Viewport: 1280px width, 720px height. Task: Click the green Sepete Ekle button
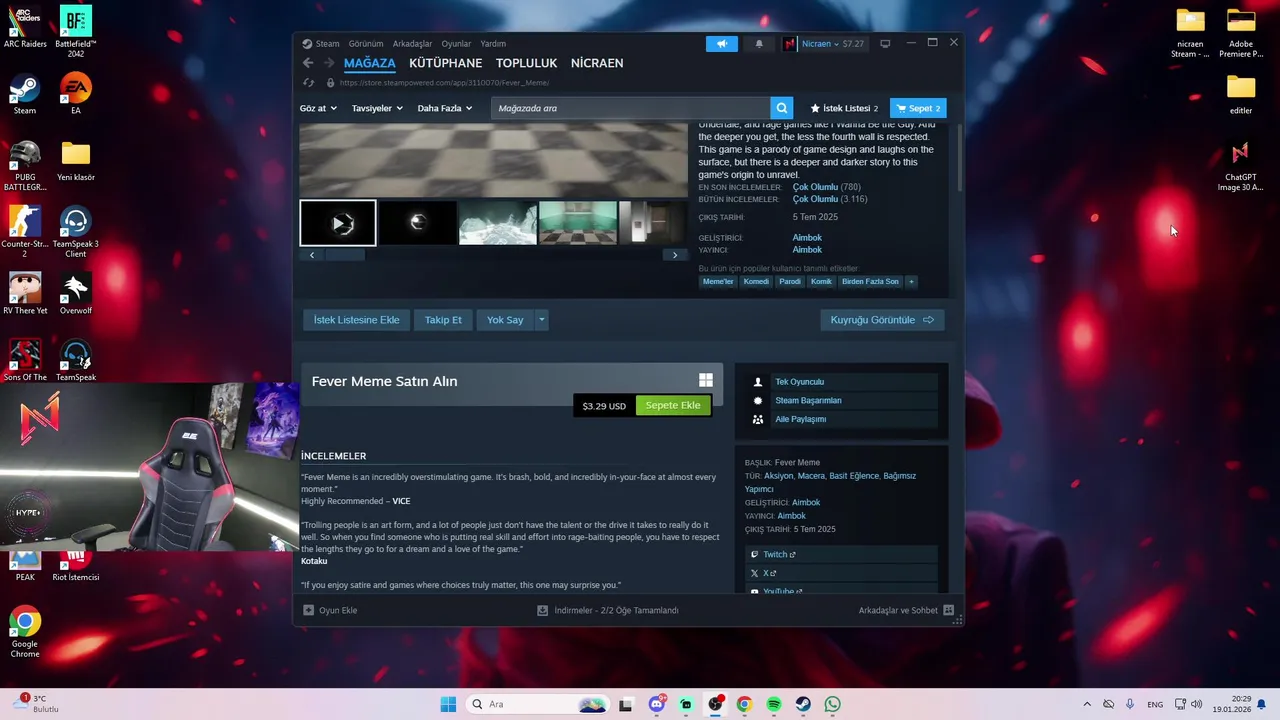pyautogui.click(x=673, y=405)
